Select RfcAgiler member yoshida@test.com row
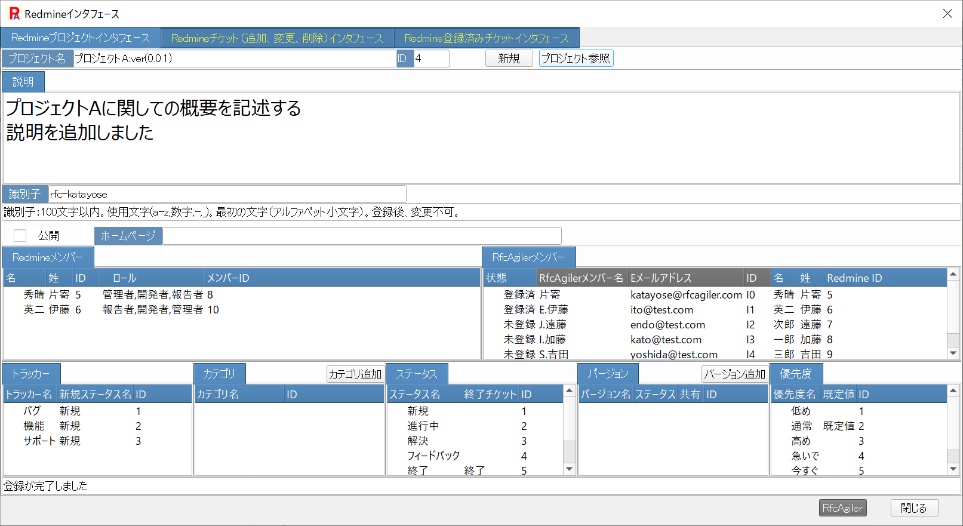 [x=715, y=354]
